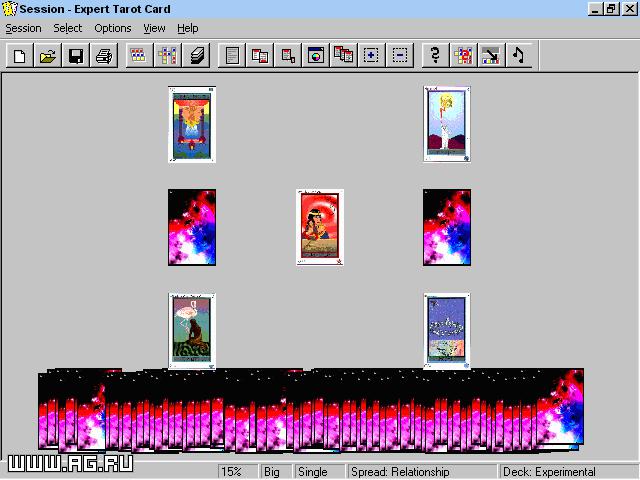The width and height of the screenshot is (640, 480).
Task: Click the question mark help icon
Action: 436,56
